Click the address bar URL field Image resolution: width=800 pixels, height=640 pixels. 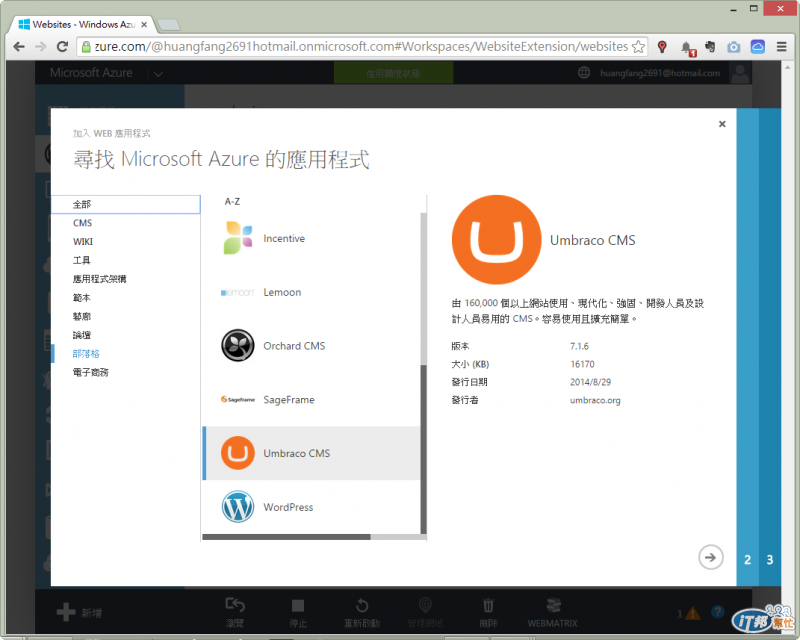click(361, 47)
